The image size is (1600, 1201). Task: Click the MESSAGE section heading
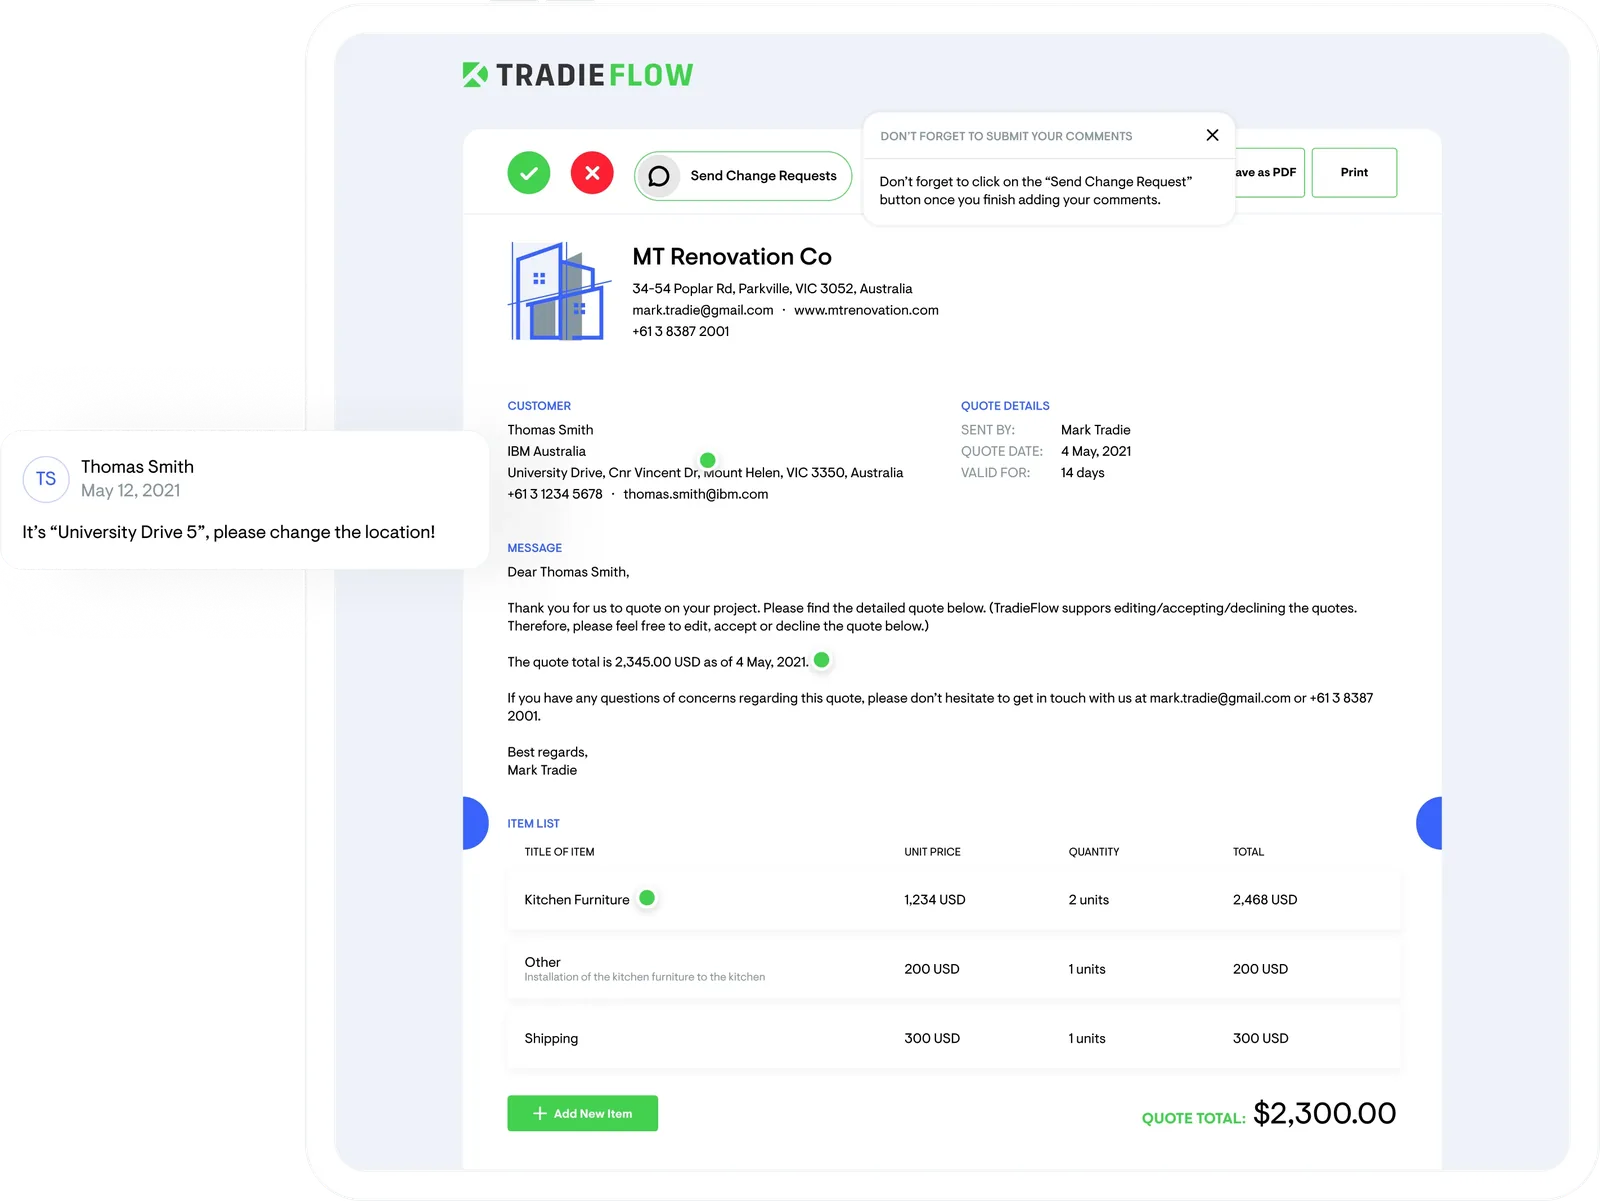tap(535, 548)
